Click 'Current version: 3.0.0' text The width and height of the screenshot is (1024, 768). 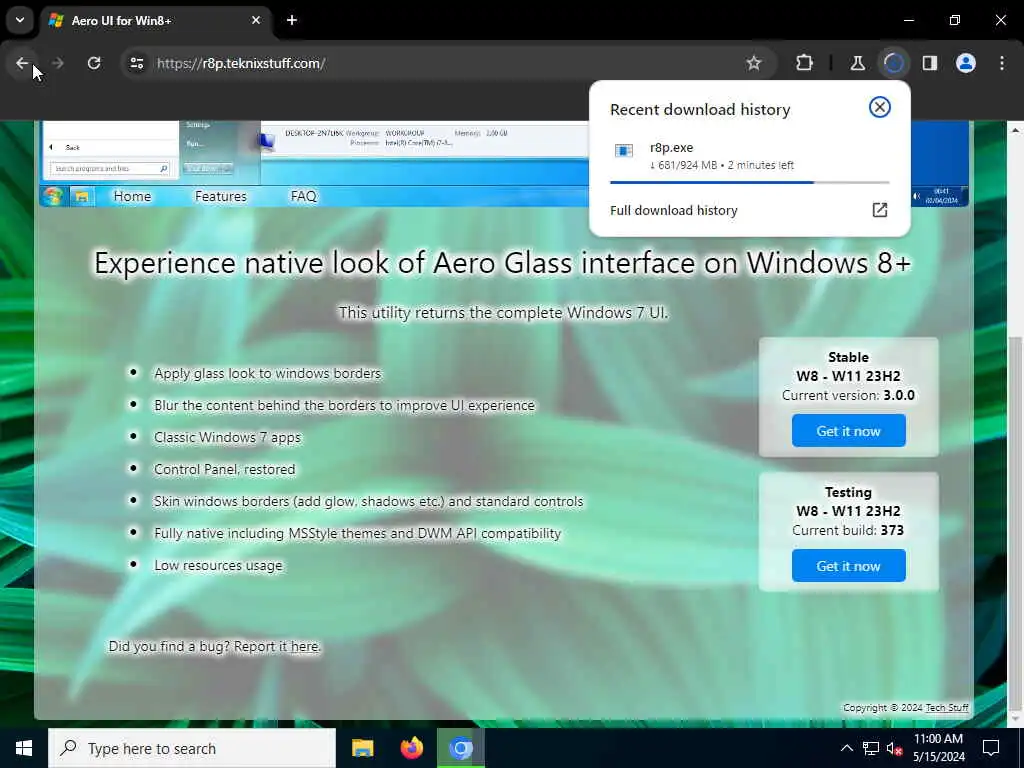(x=848, y=395)
